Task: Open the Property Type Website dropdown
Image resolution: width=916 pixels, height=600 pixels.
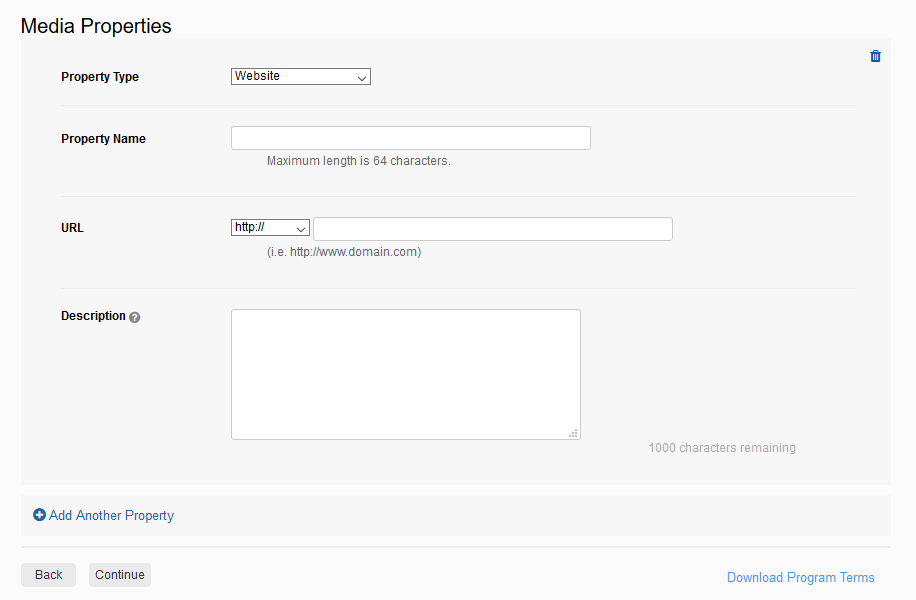Action: (x=301, y=77)
